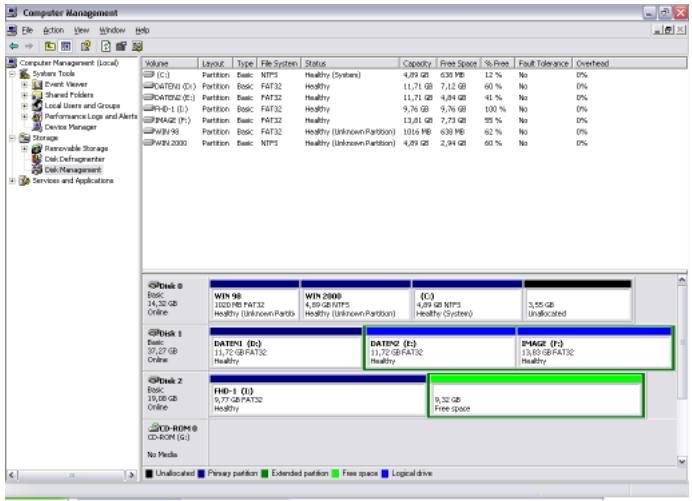The image size is (692, 501).
Task: Select the DATEN1 (D:) row in volume list
Action: 414,86
